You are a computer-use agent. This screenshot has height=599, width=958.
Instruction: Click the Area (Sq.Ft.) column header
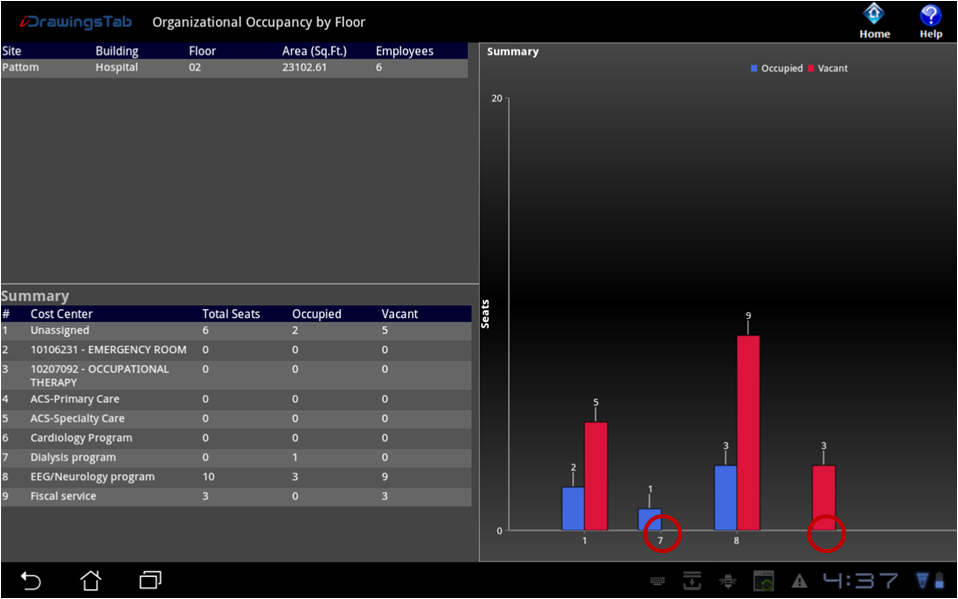pos(314,51)
